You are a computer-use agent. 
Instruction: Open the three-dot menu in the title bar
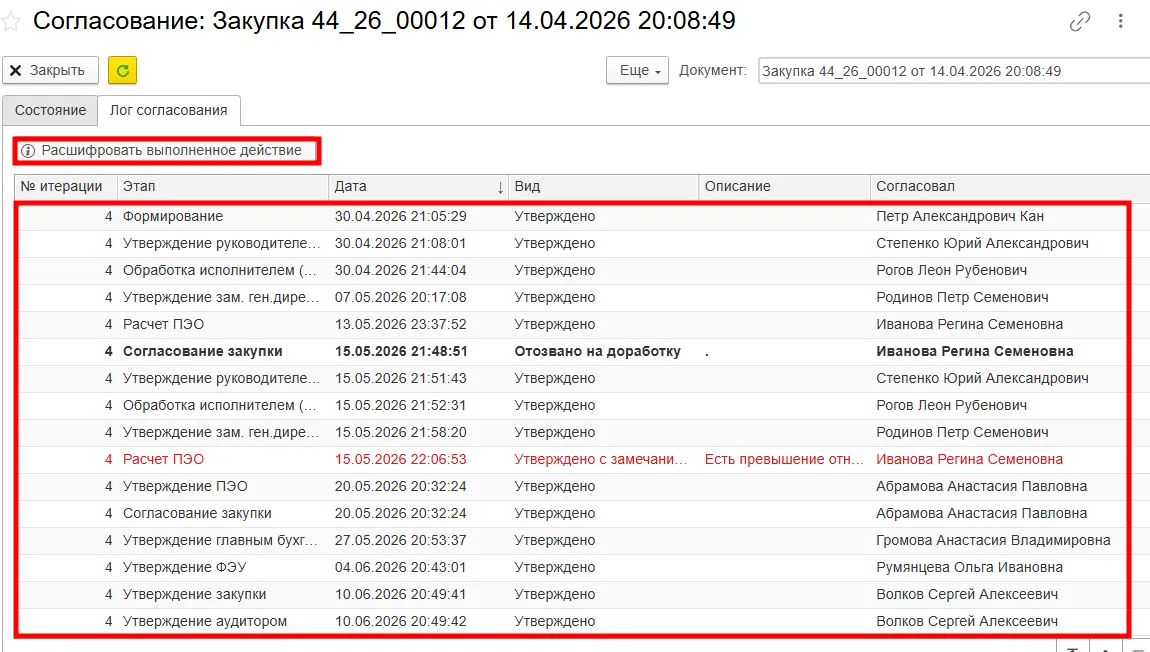(x=1121, y=22)
